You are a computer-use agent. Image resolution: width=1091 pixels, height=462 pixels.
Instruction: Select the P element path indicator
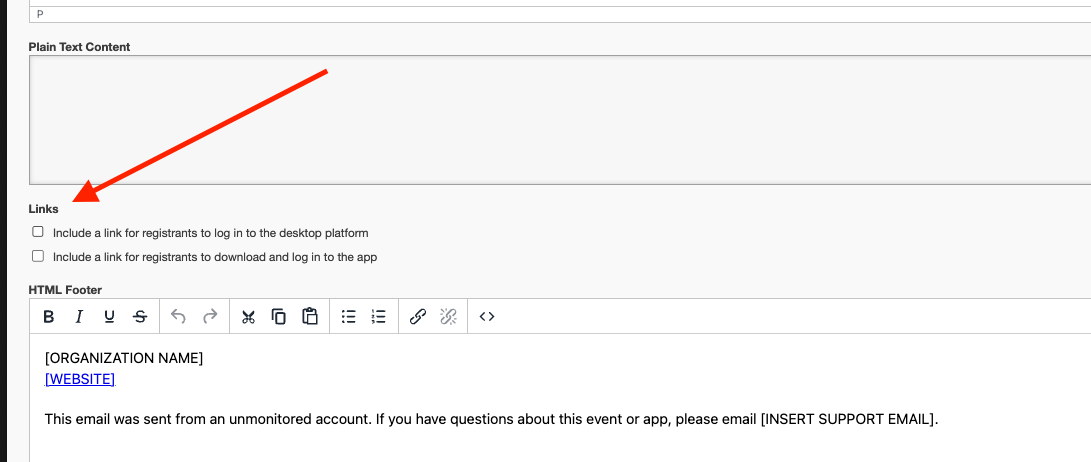tap(40, 14)
